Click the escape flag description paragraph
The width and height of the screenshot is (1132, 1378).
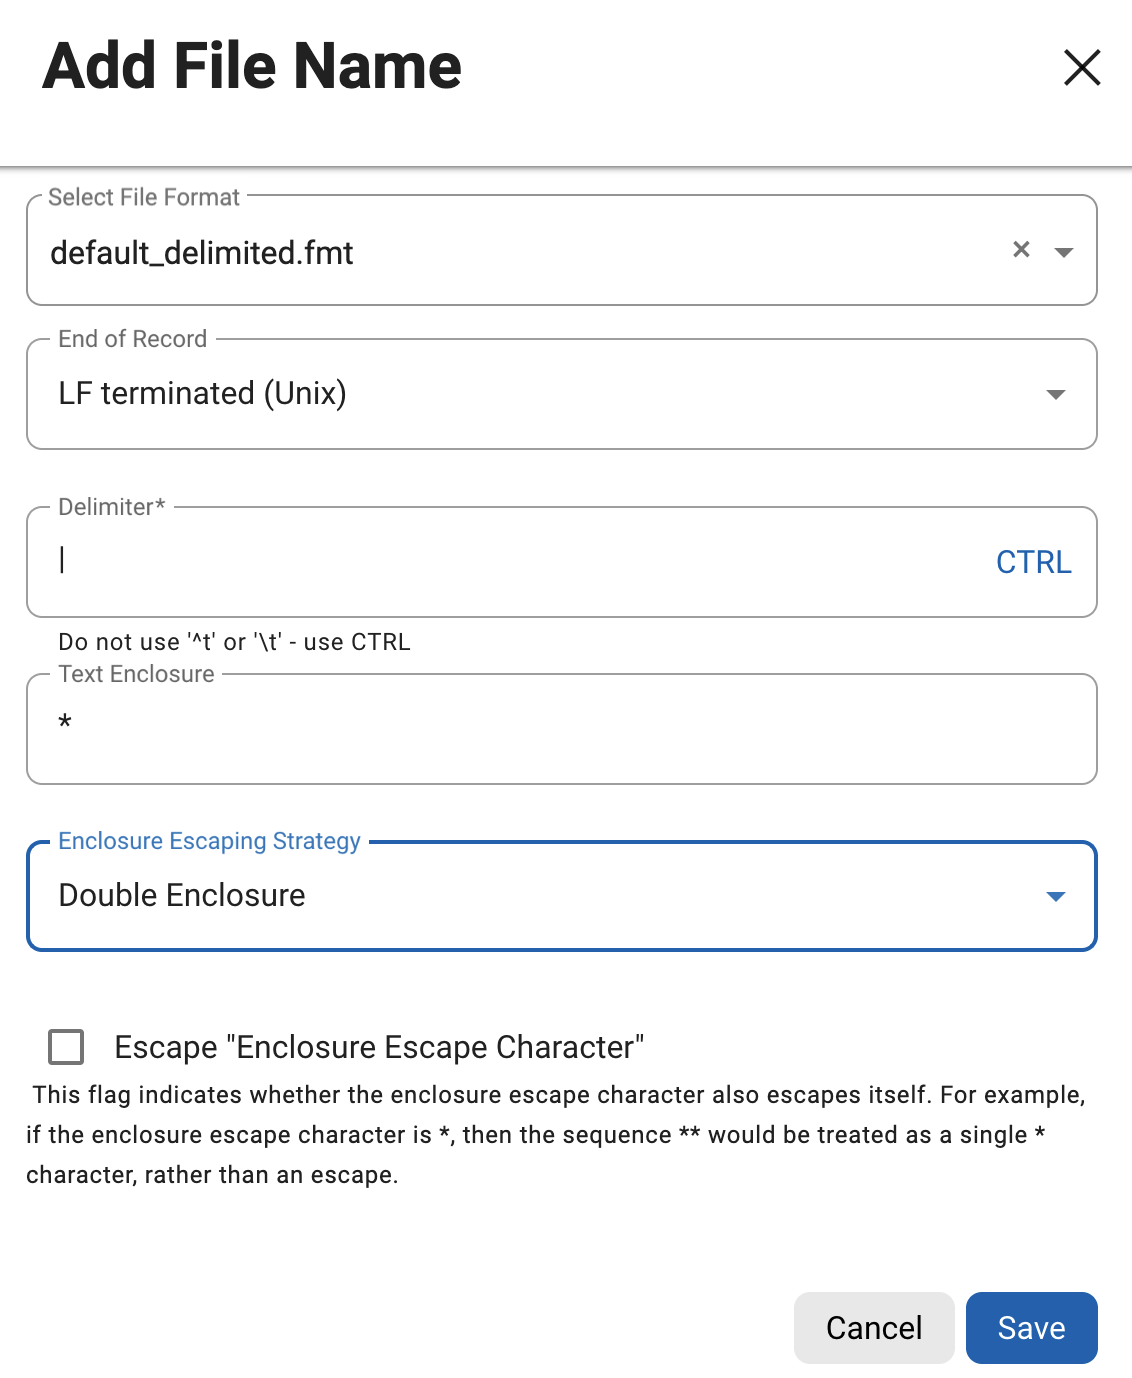pyautogui.click(x=555, y=1134)
